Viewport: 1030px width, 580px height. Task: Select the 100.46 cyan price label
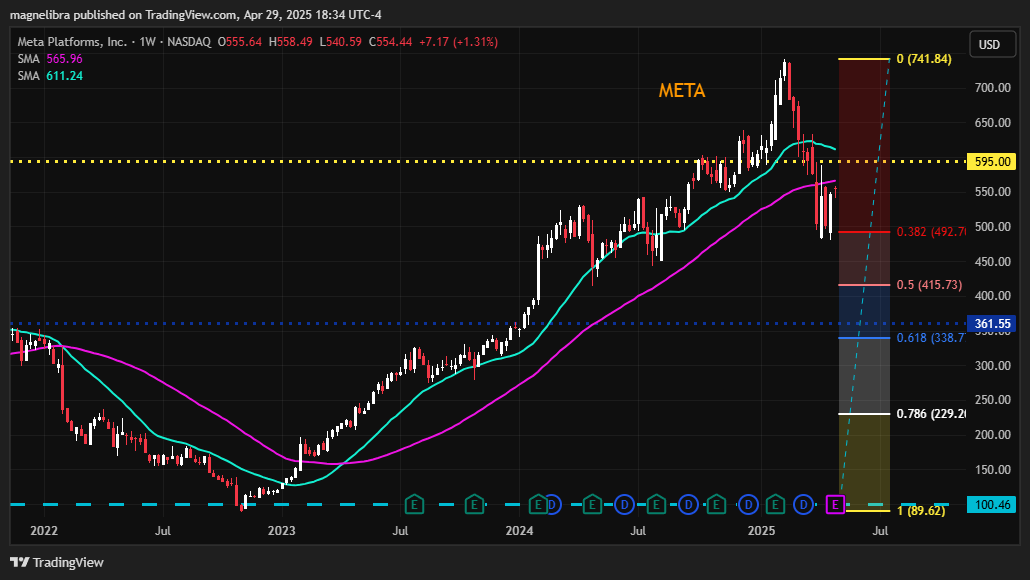991,504
